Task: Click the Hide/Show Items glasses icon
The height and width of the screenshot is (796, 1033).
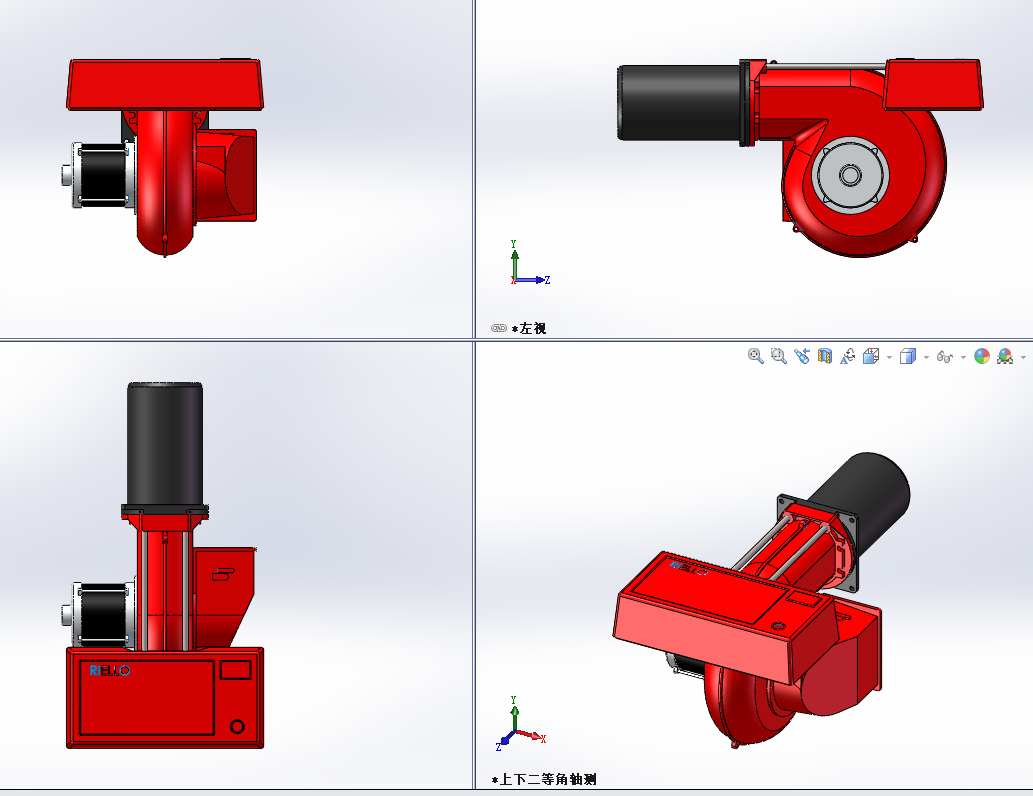Action: click(945, 356)
